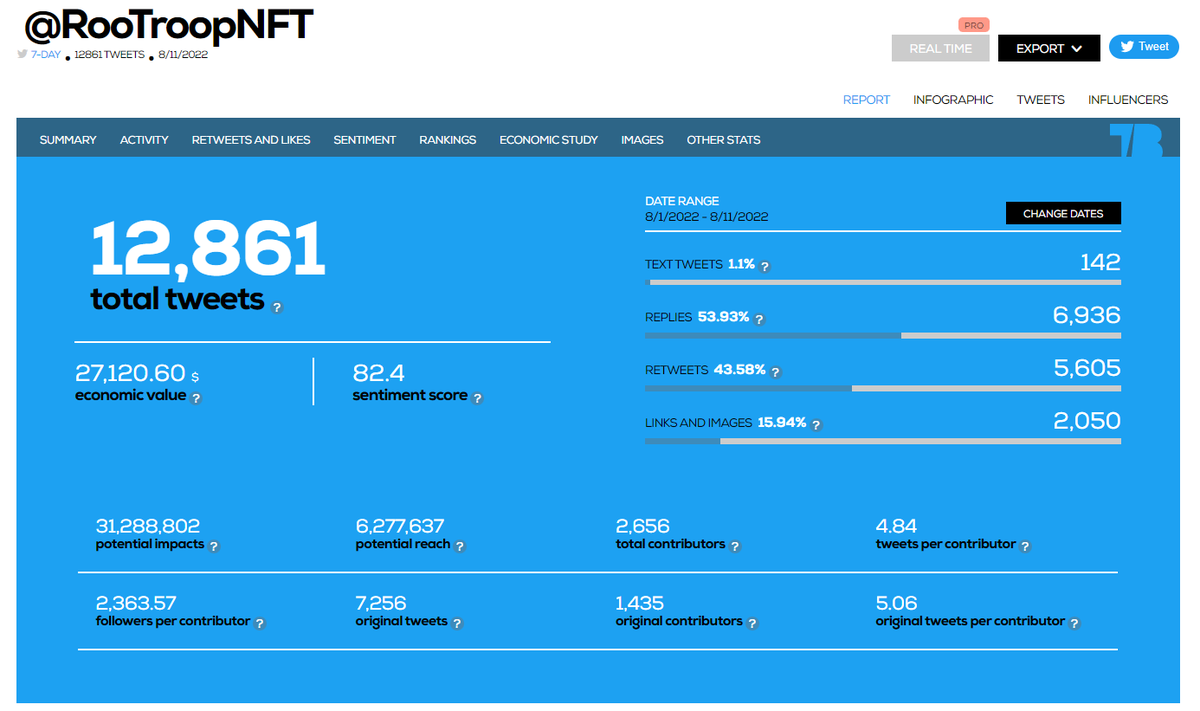Click the Twitter bird icon beside 7-DAY
The height and width of the screenshot is (711, 1200).
[x=22, y=54]
